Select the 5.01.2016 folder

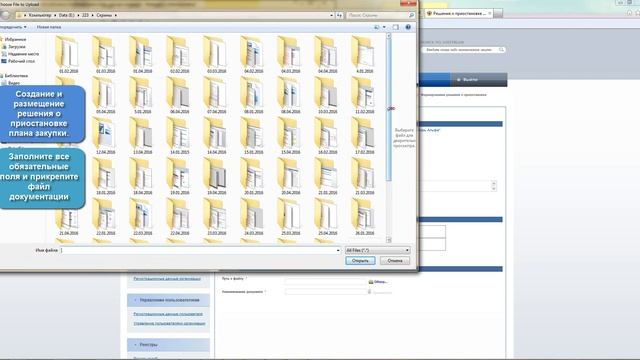142,95
